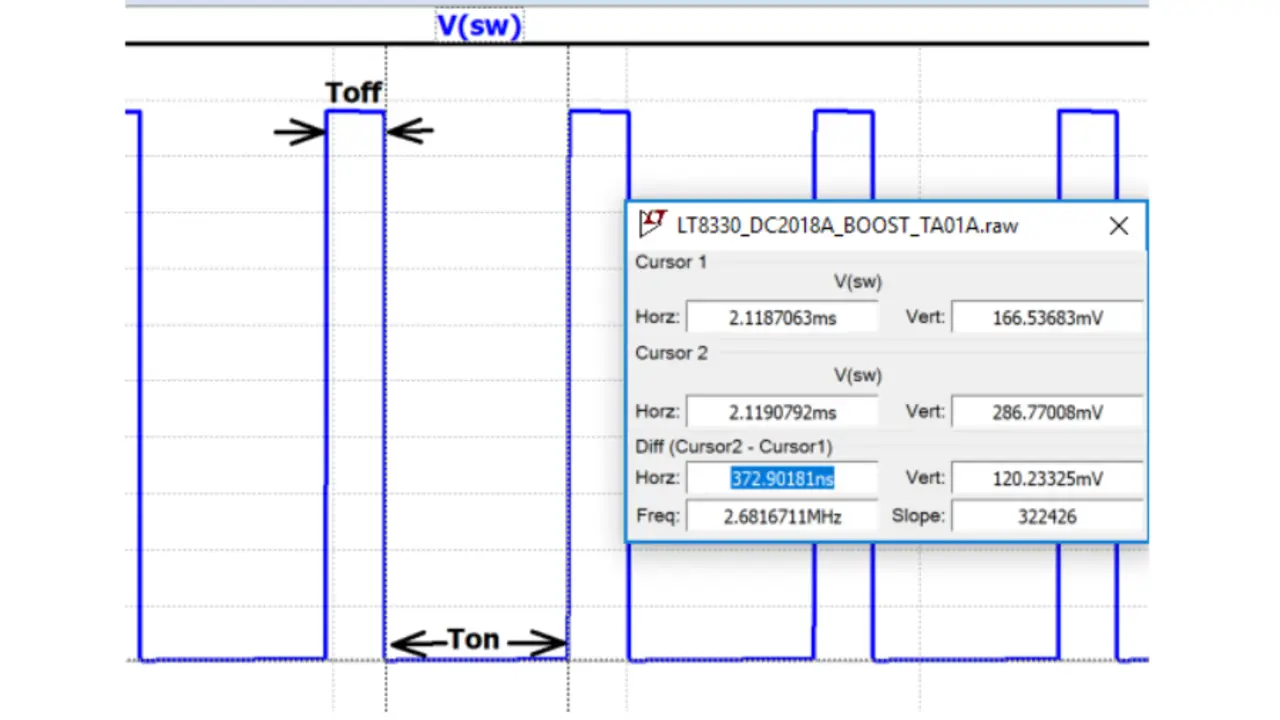Click the Slope value field

(1047, 516)
